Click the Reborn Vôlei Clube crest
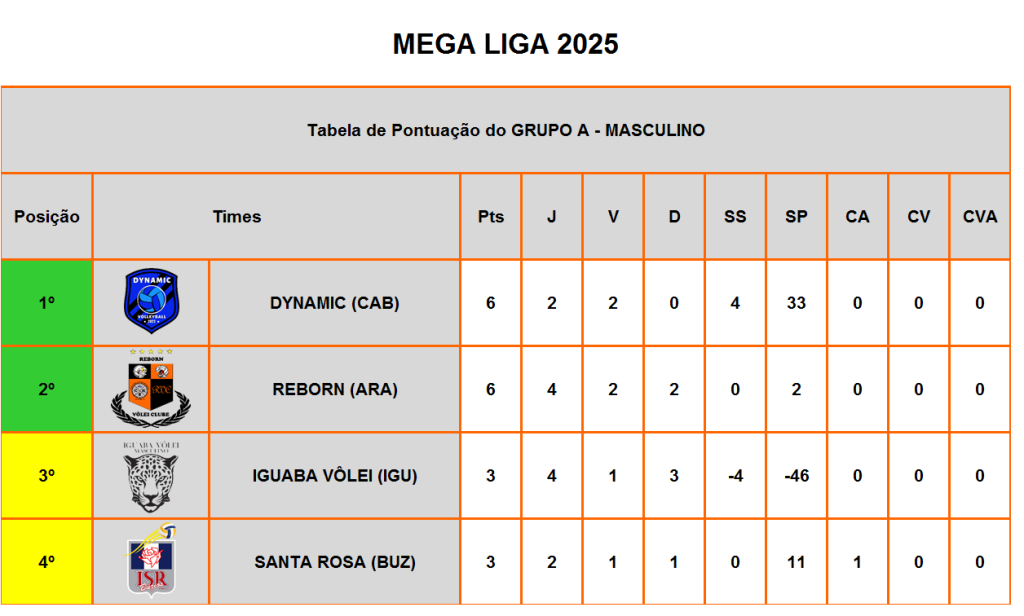Screen dimensions: 1024x616 [x=151, y=388]
